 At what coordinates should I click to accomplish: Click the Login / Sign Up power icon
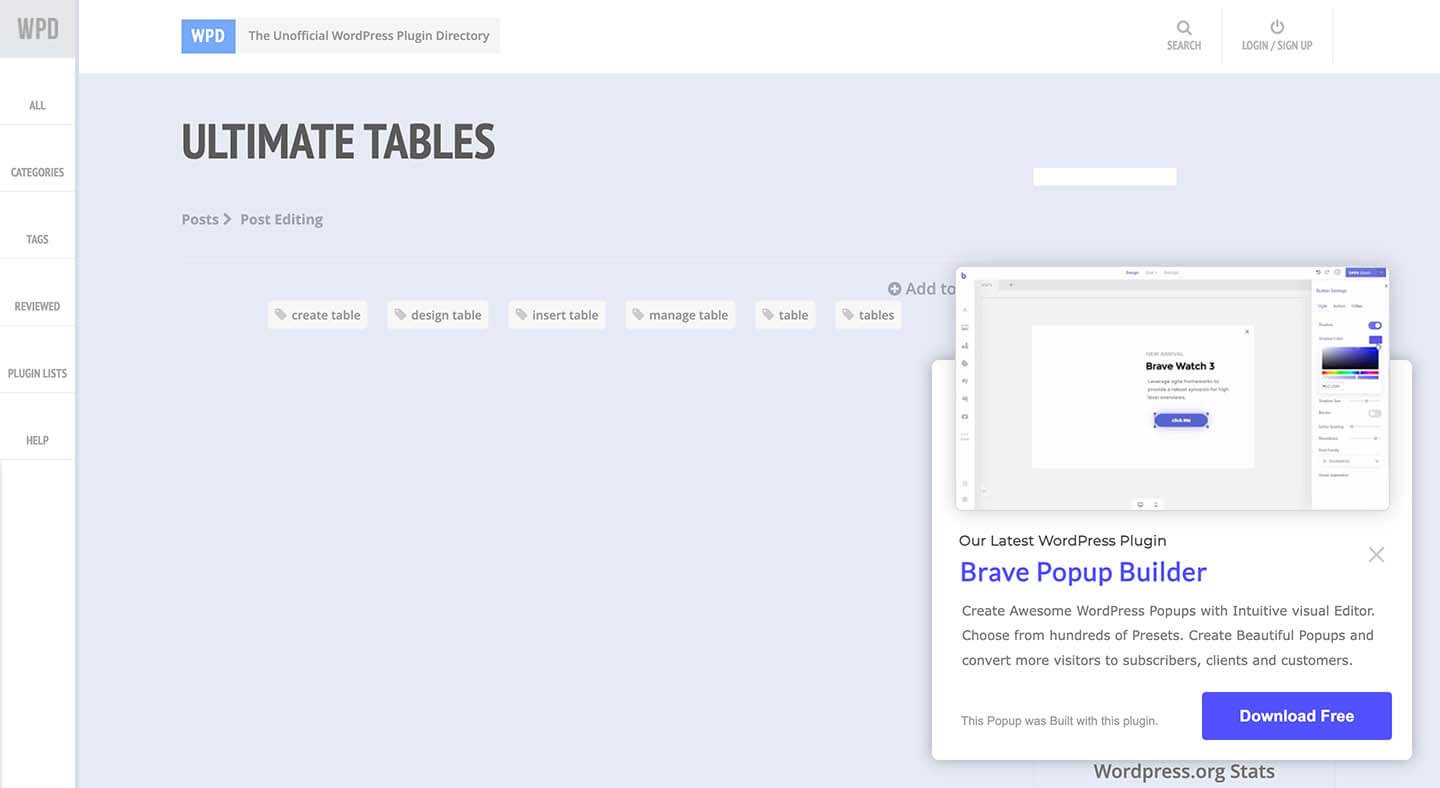(1277, 27)
